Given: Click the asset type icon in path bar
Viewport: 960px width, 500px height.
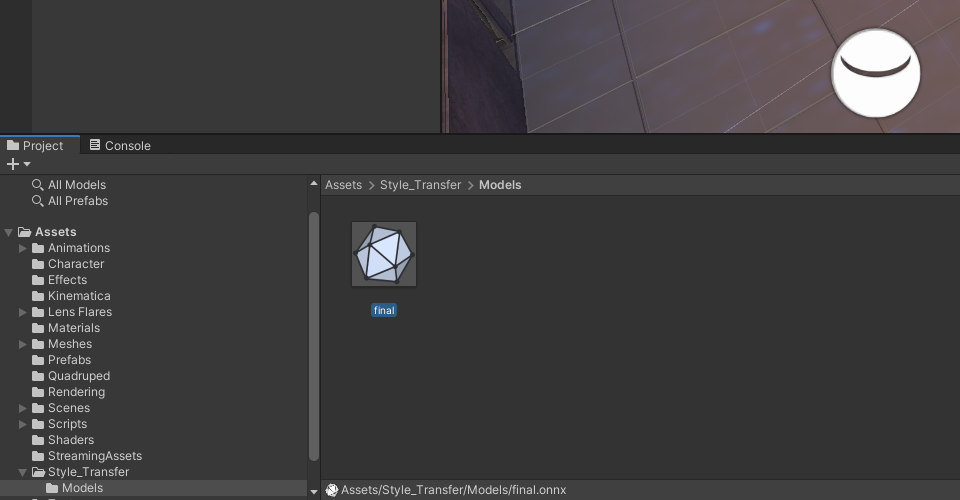Looking at the screenshot, I should click(332, 490).
